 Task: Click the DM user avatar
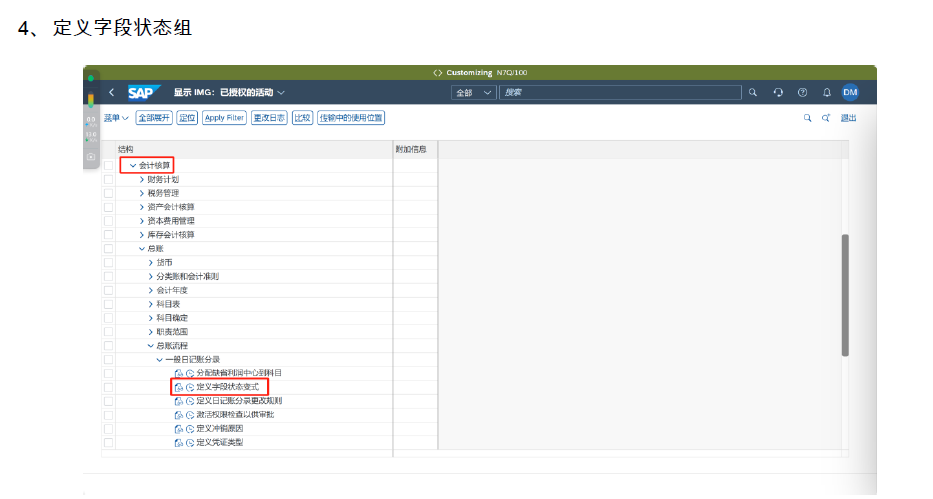coord(850,92)
